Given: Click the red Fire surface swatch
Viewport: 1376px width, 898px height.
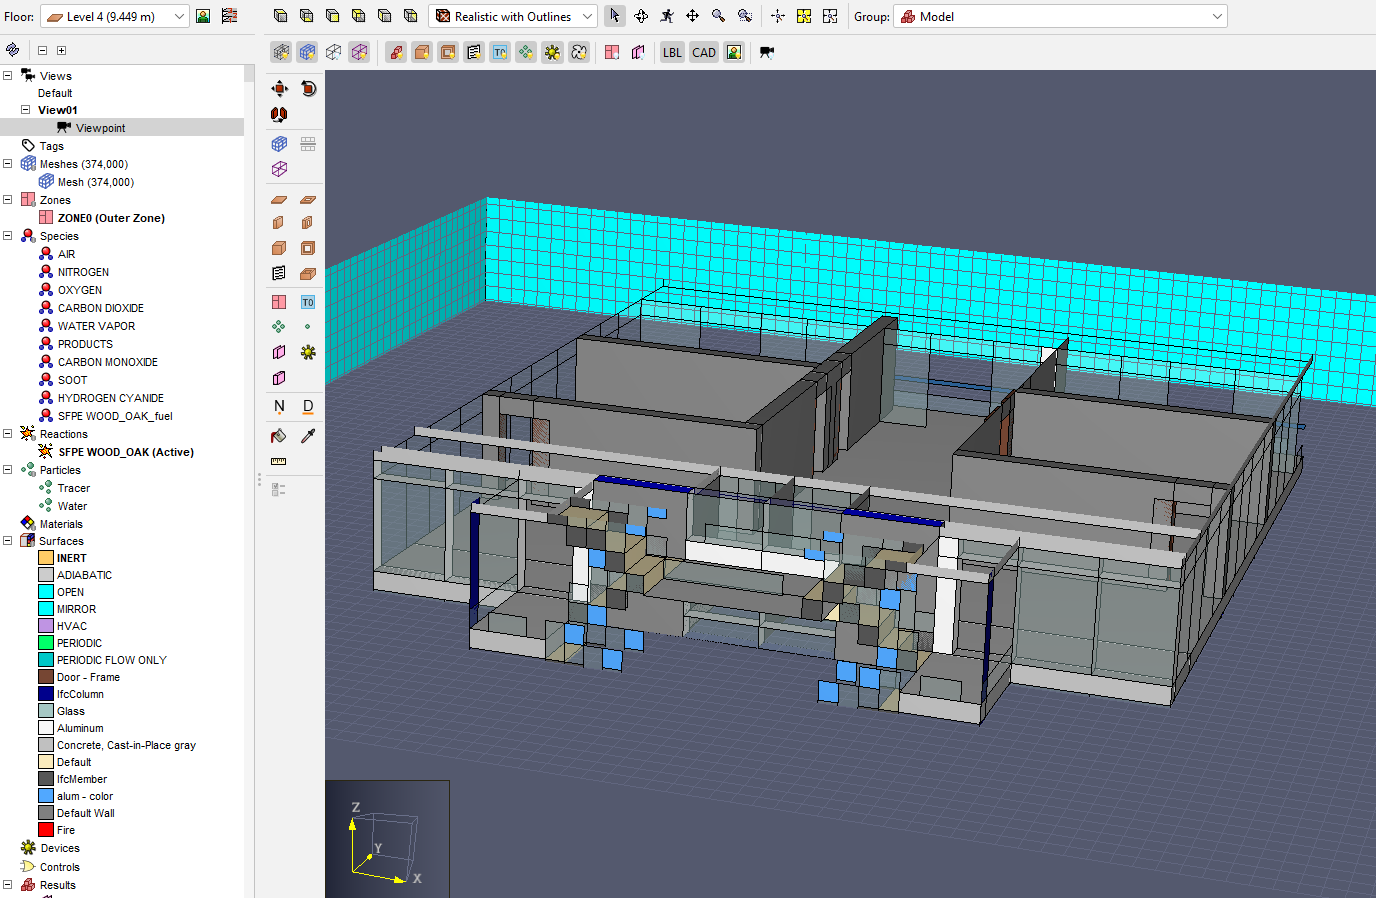Looking at the screenshot, I should (46, 830).
